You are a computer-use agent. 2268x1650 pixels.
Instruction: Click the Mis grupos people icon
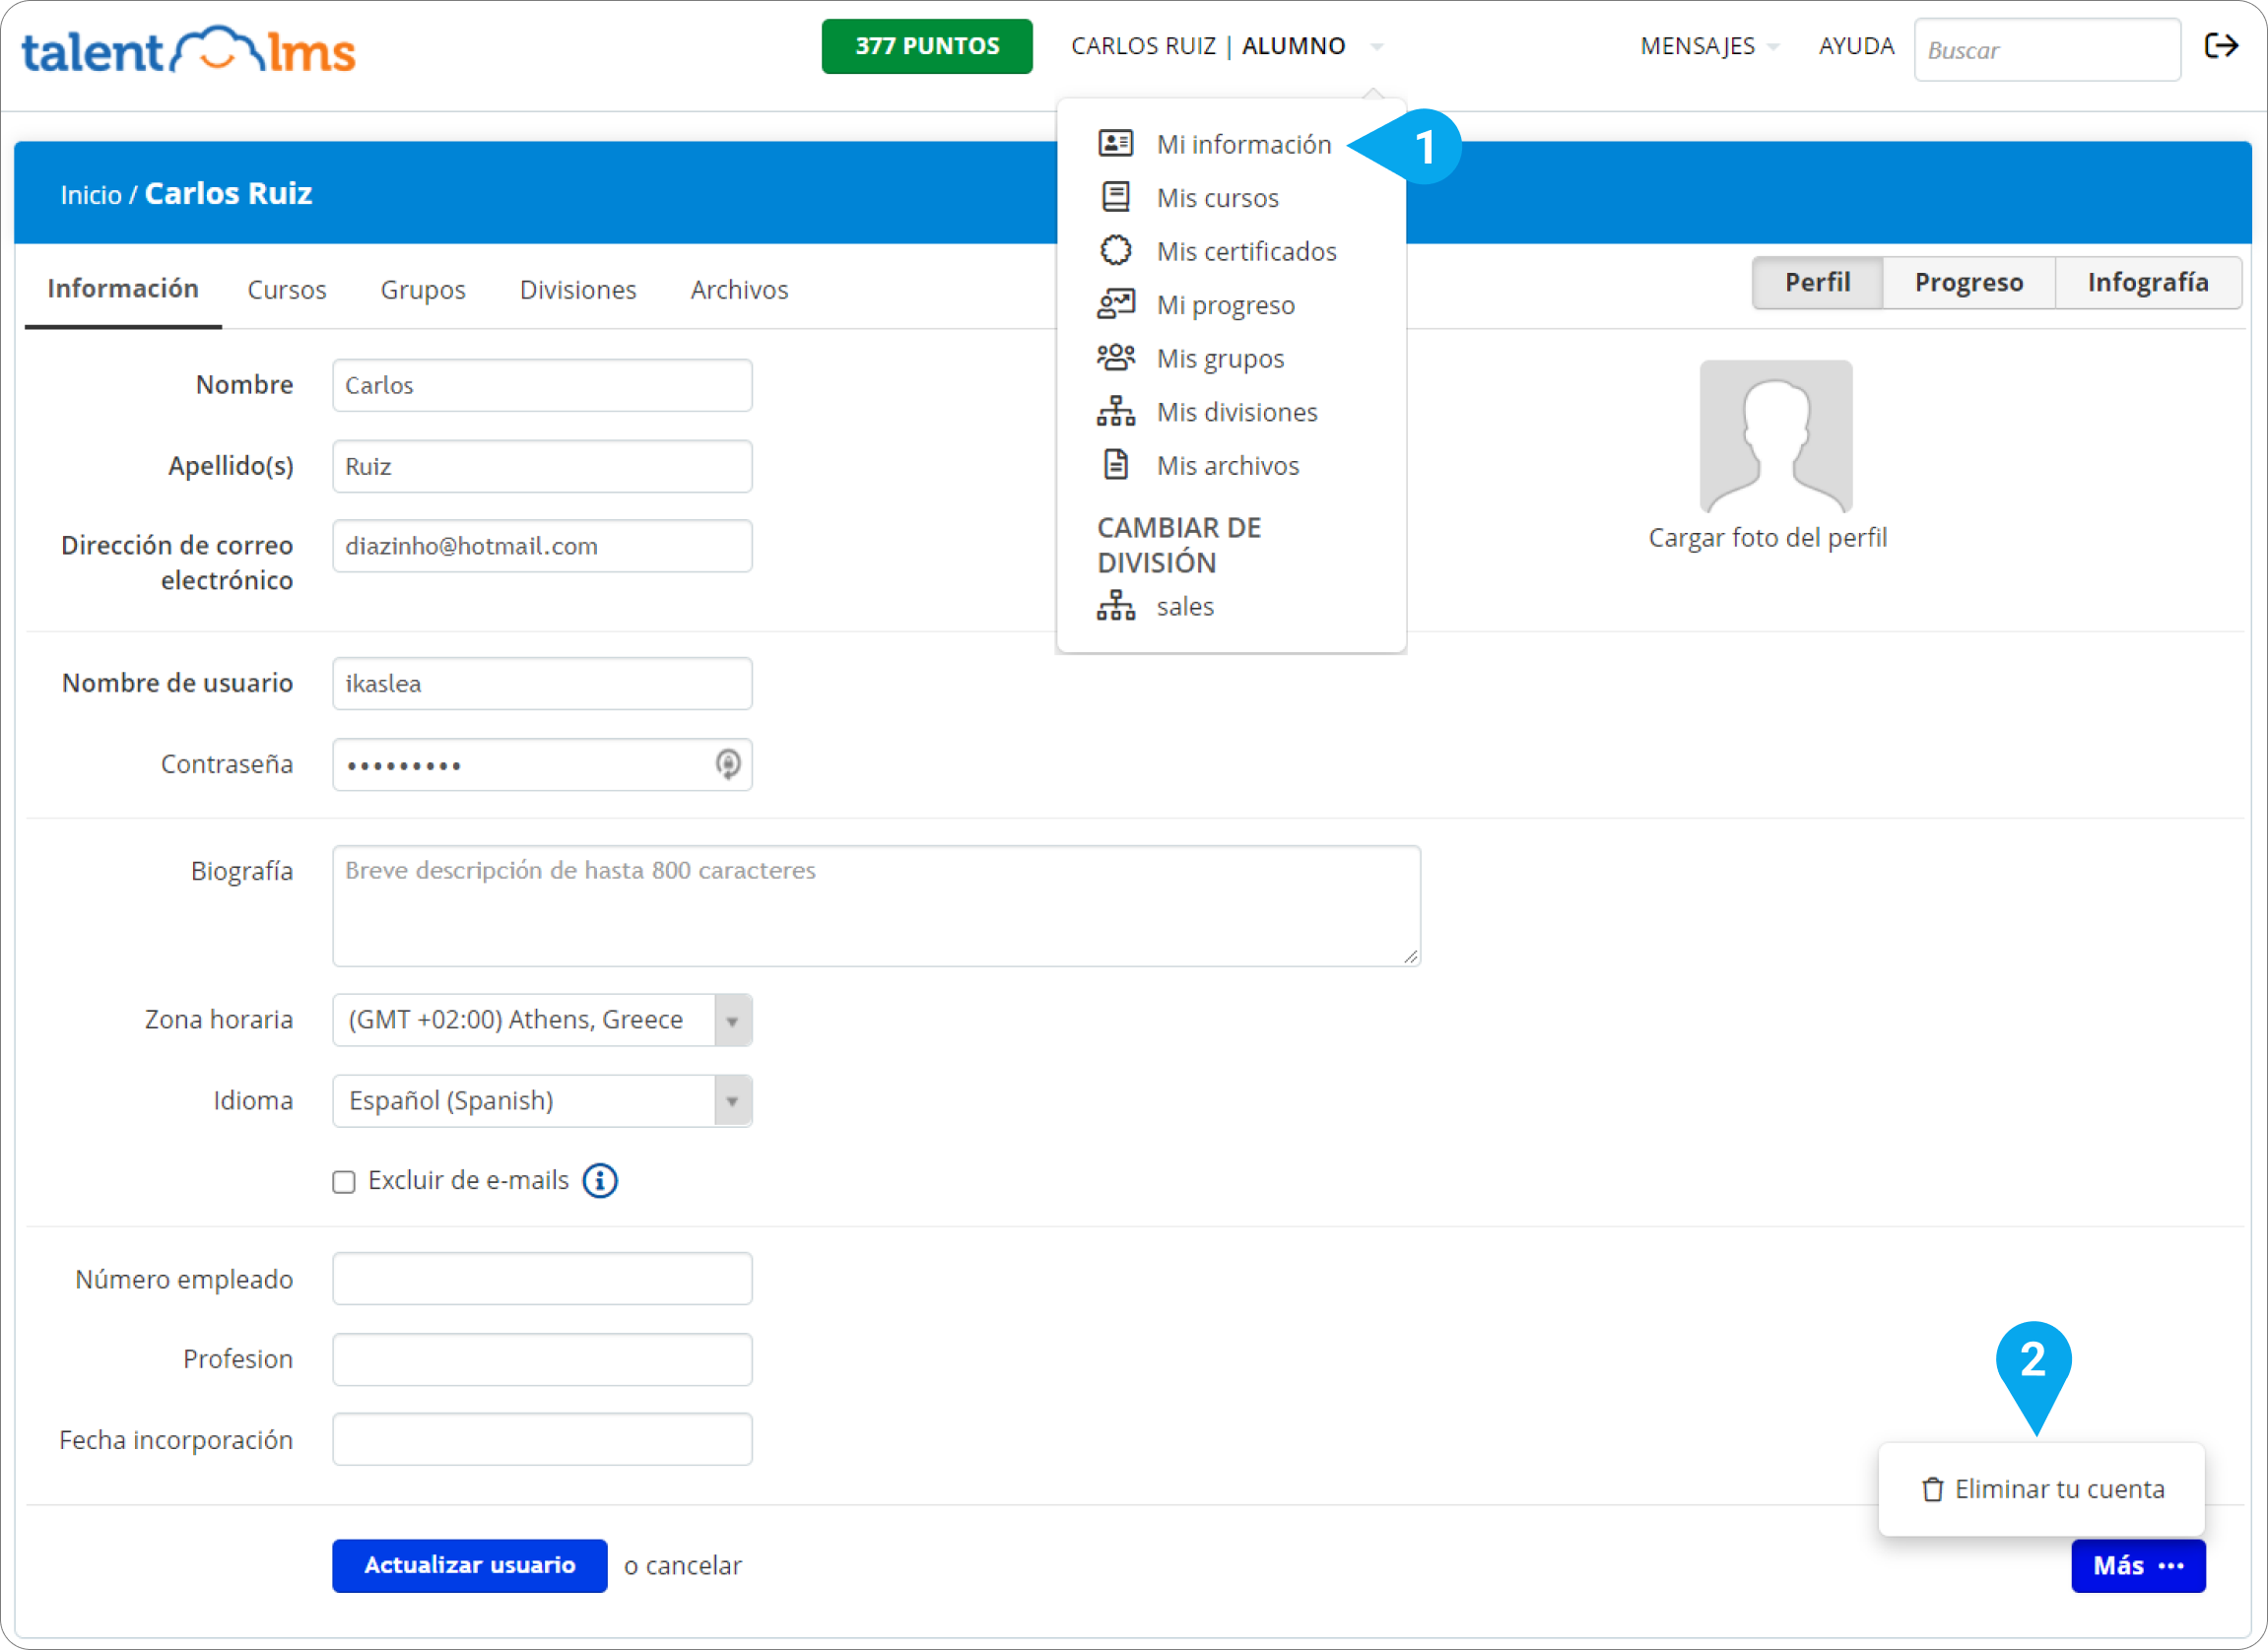tap(1115, 358)
